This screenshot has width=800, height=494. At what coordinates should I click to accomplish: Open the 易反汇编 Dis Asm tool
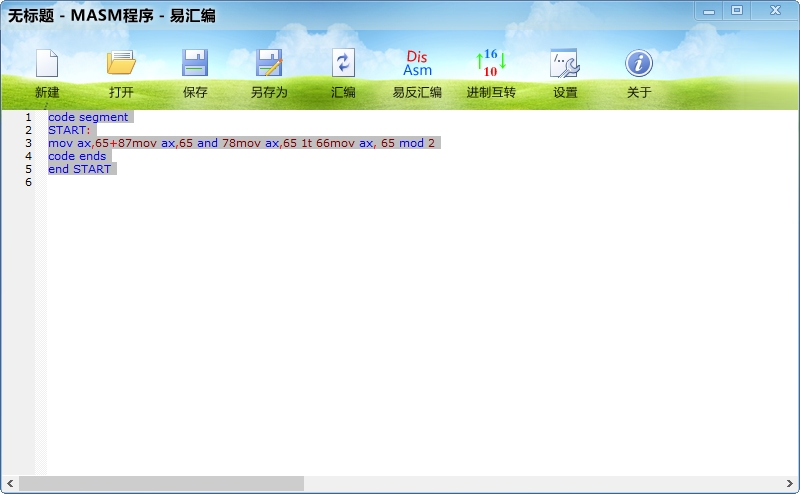click(417, 63)
